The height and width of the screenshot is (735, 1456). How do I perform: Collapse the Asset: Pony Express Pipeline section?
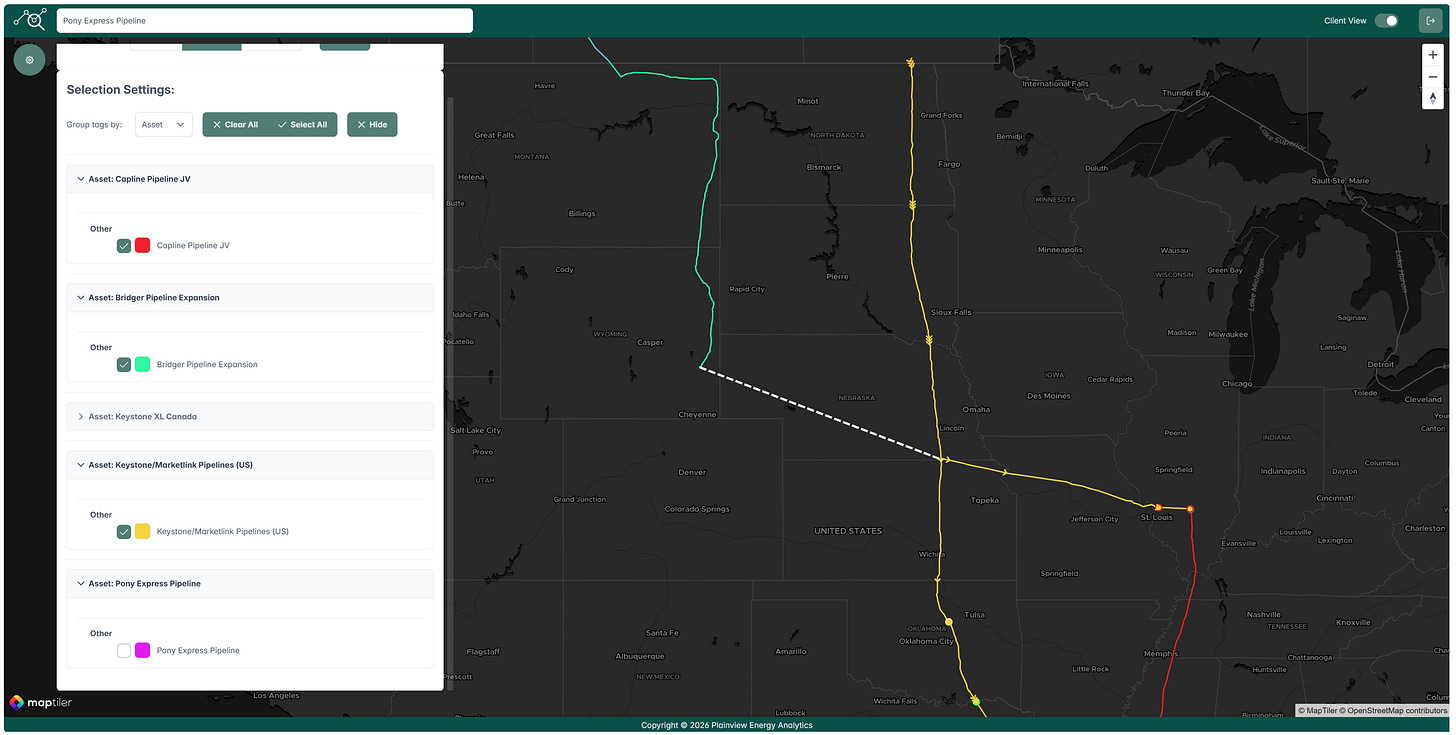(x=250, y=584)
